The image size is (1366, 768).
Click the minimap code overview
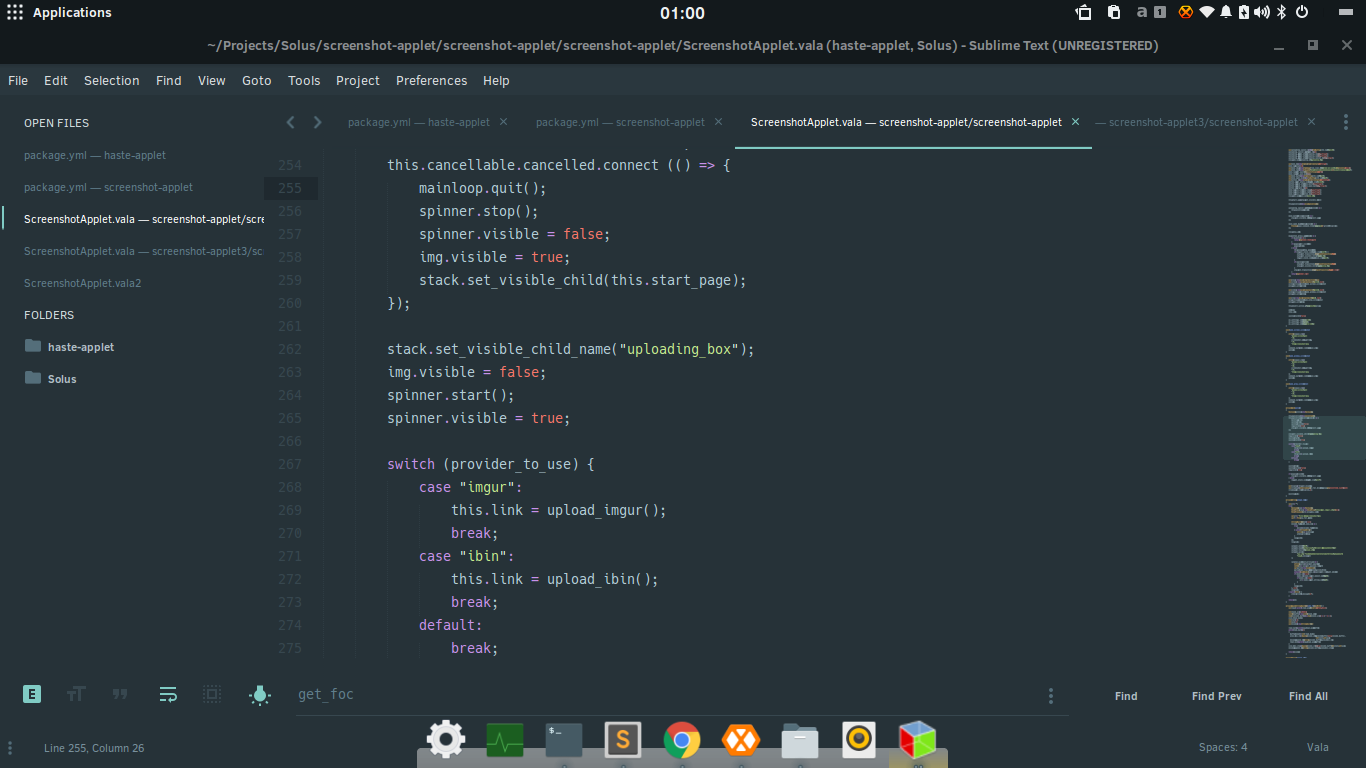(x=1324, y=402)
